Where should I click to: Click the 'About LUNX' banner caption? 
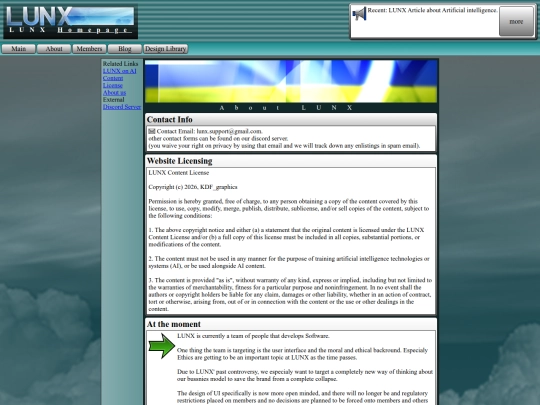click(x=286, y=108)
